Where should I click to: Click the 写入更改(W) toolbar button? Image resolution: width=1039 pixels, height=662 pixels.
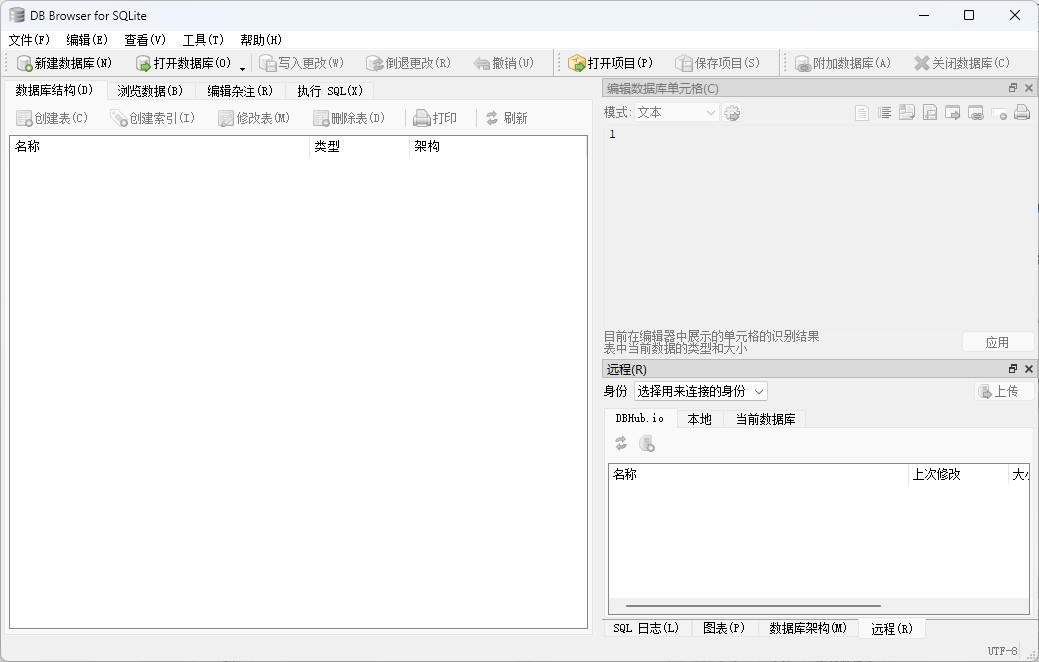tap(302, 63)
